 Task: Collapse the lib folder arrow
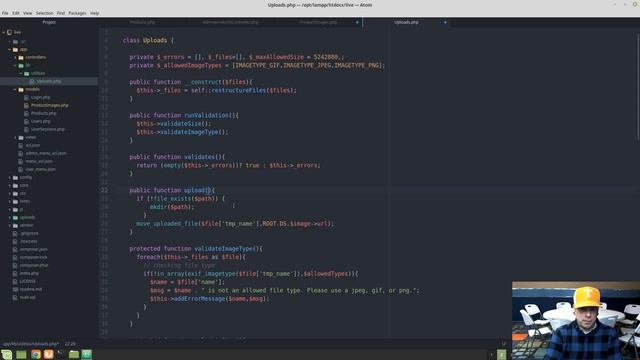pos(15,65)
